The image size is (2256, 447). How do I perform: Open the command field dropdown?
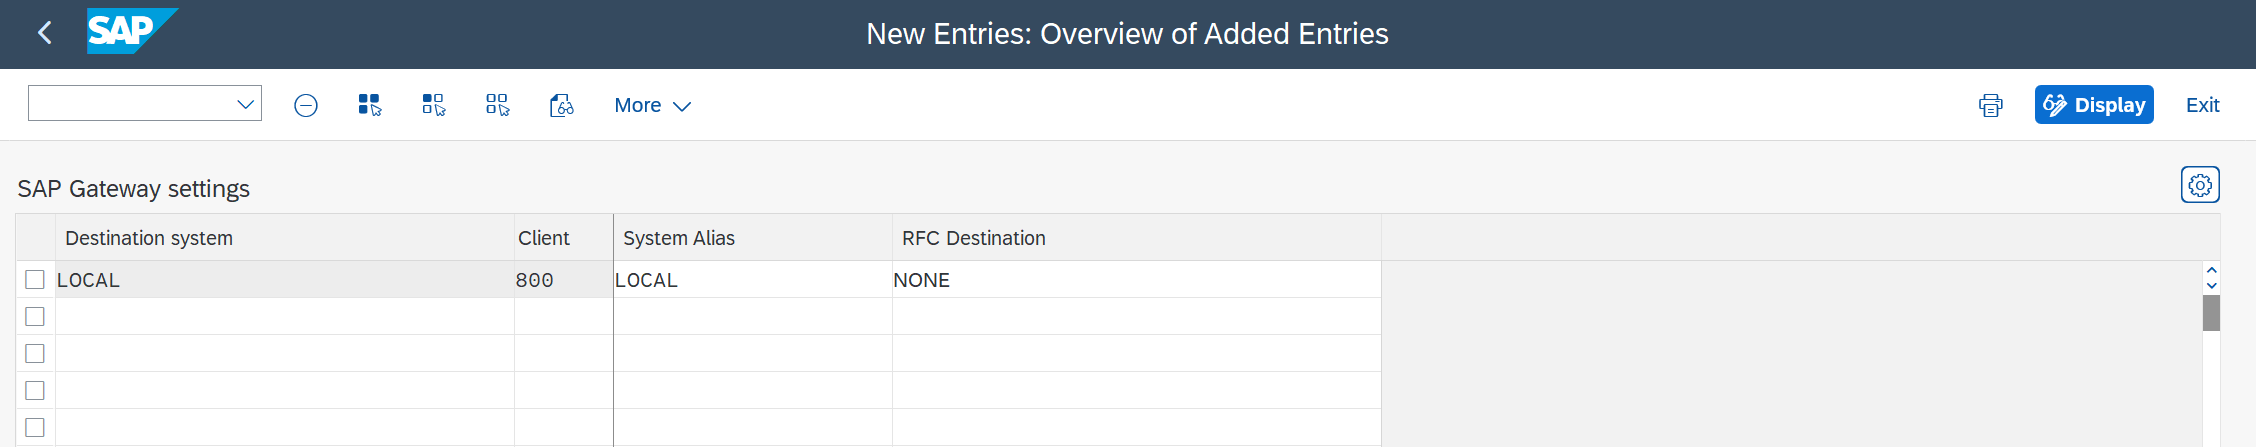point(245,104)
